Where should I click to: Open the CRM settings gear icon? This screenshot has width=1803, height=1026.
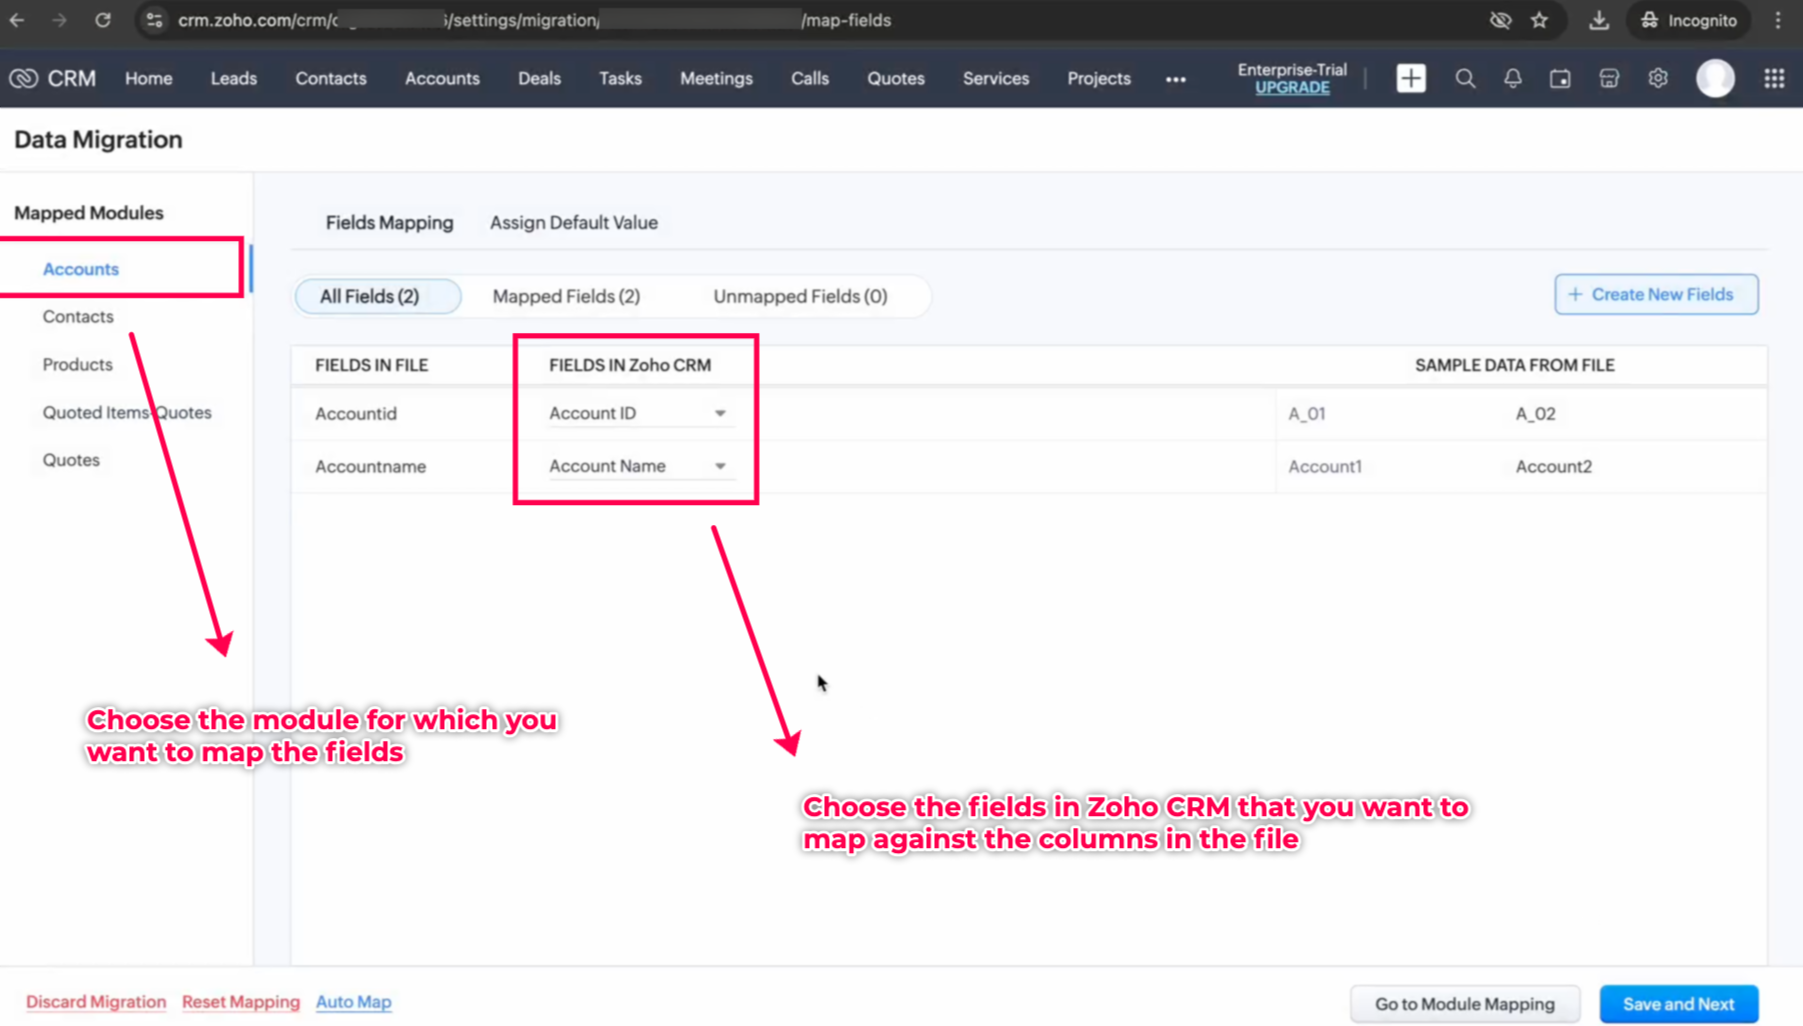click(x=1658, y=78)
